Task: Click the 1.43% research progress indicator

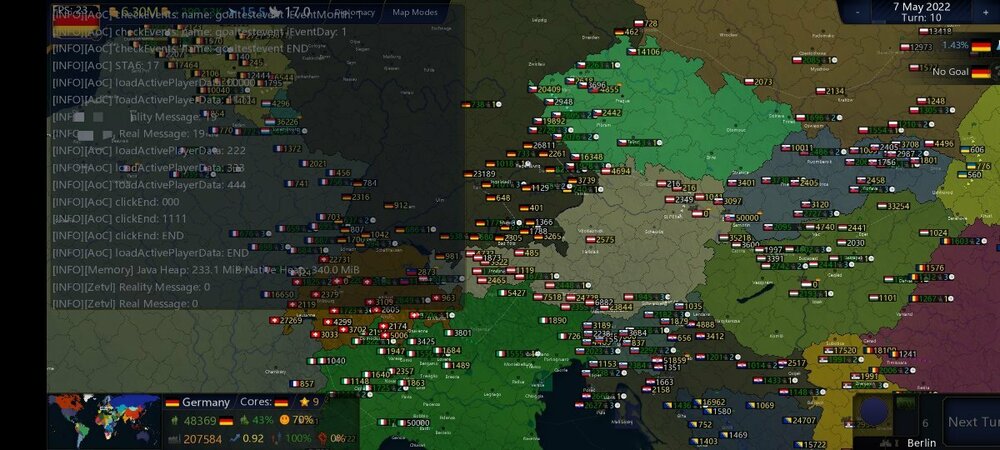Action: tap(955, 45)
